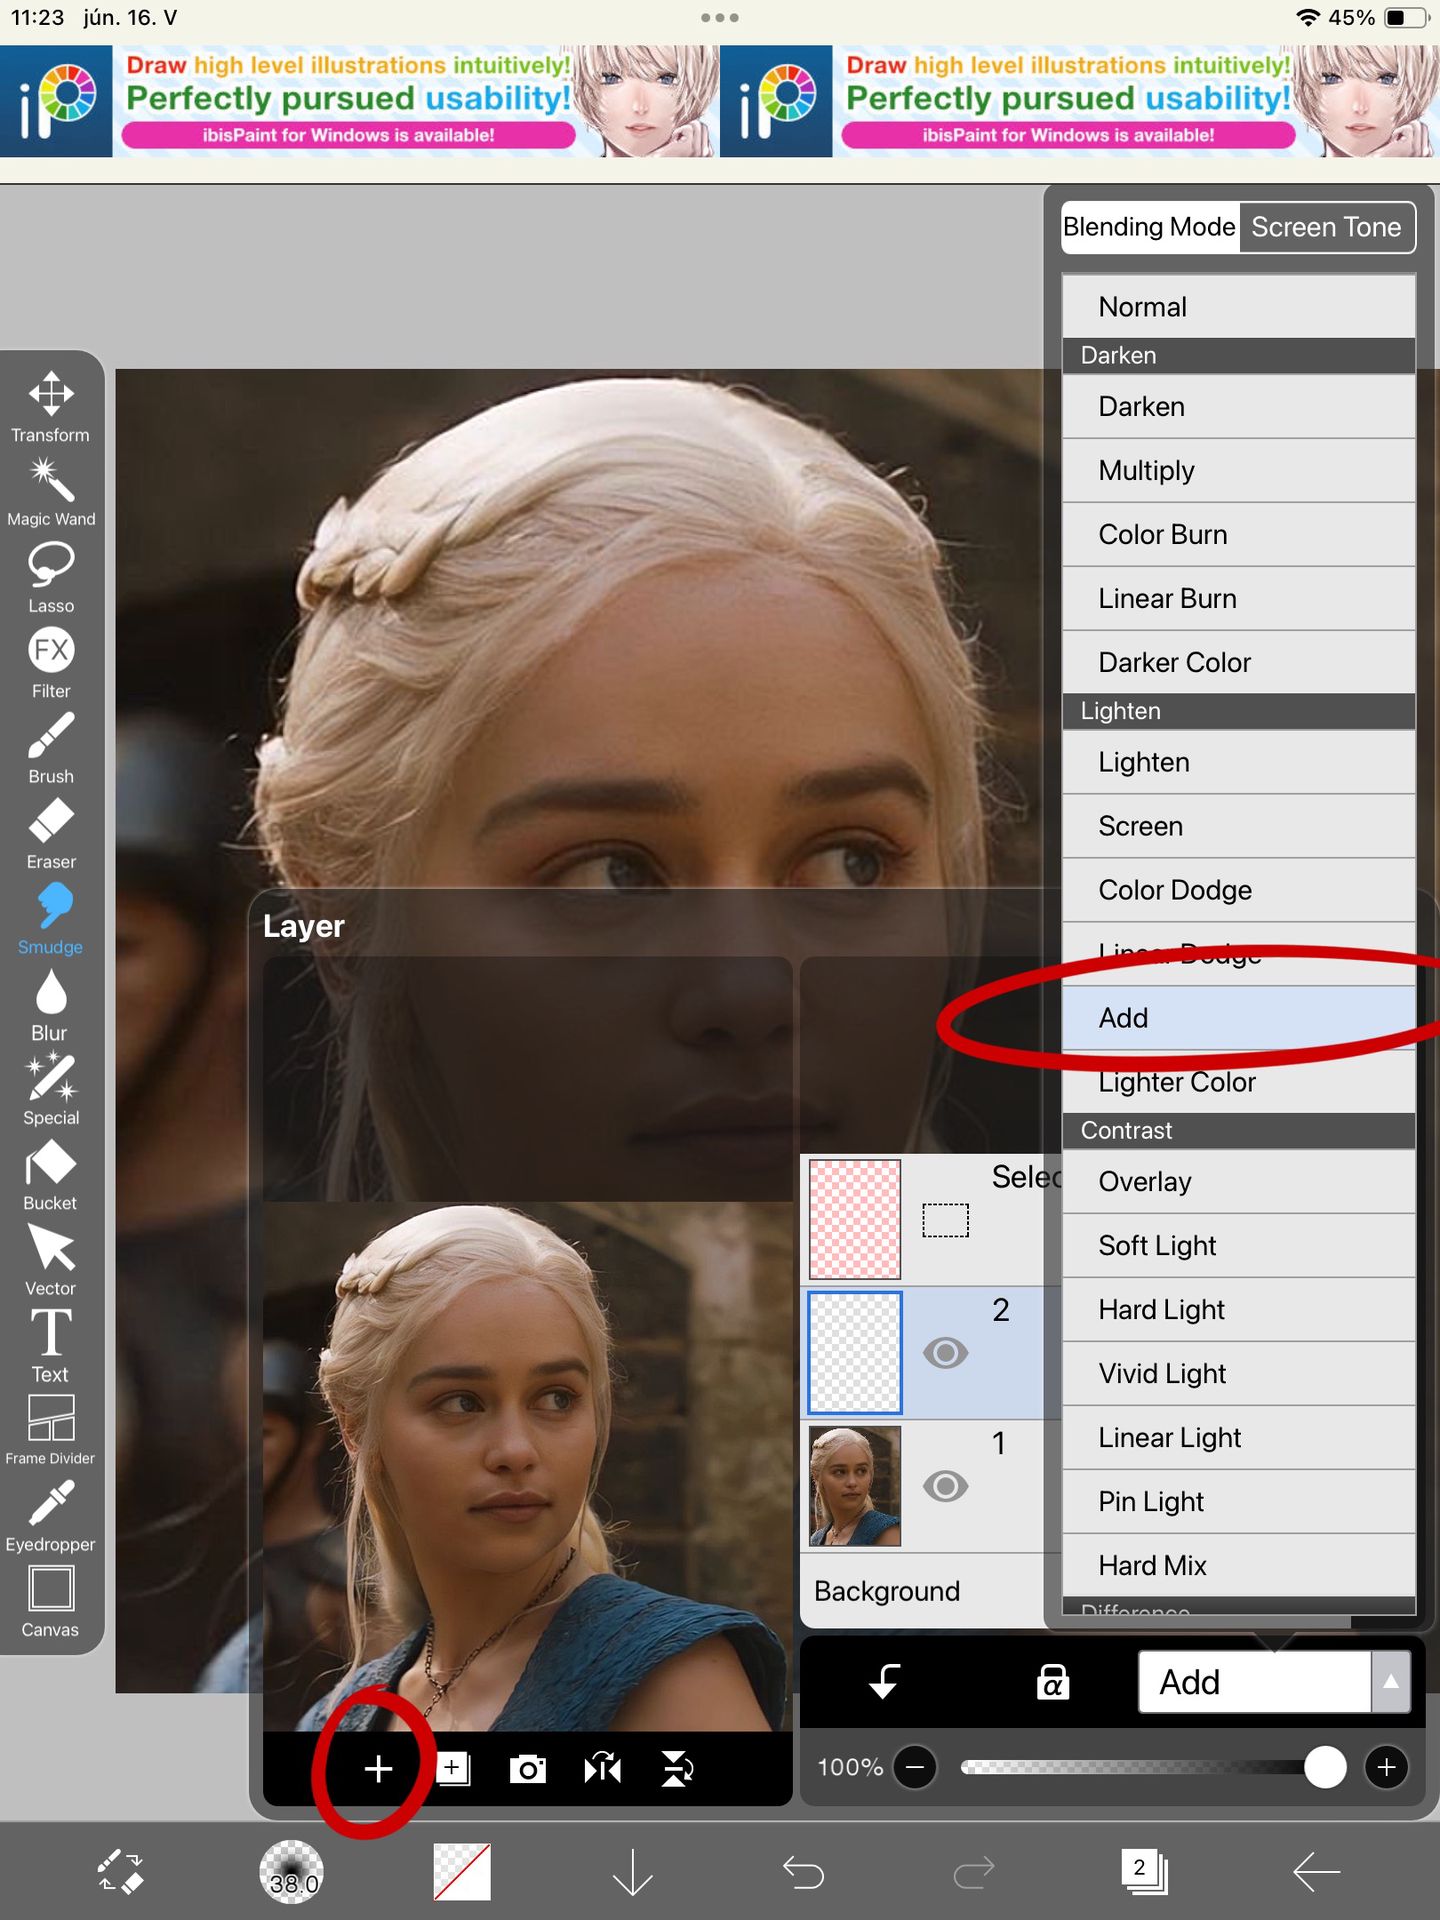Open brush size 38.0 settings

pos(291,1871)
